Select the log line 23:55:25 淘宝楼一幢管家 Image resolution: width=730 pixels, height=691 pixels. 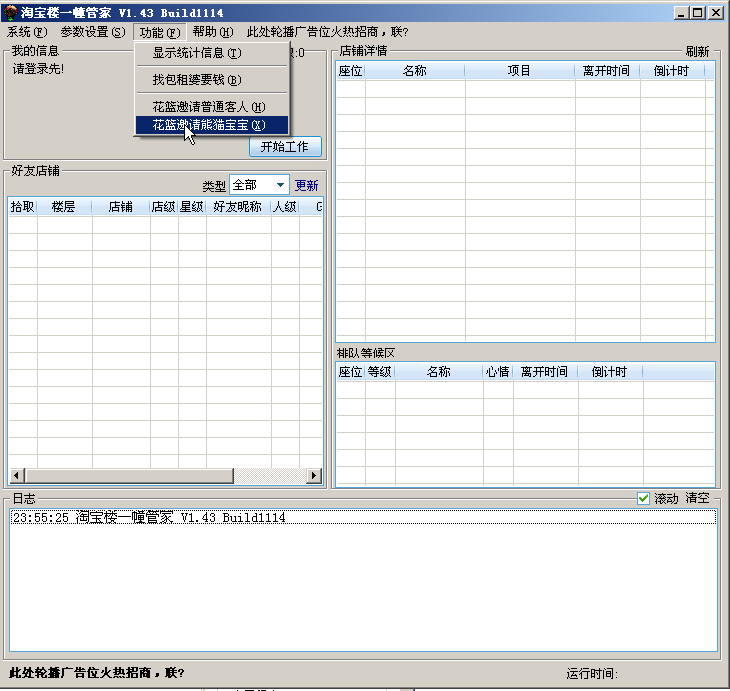coord(363,517)
